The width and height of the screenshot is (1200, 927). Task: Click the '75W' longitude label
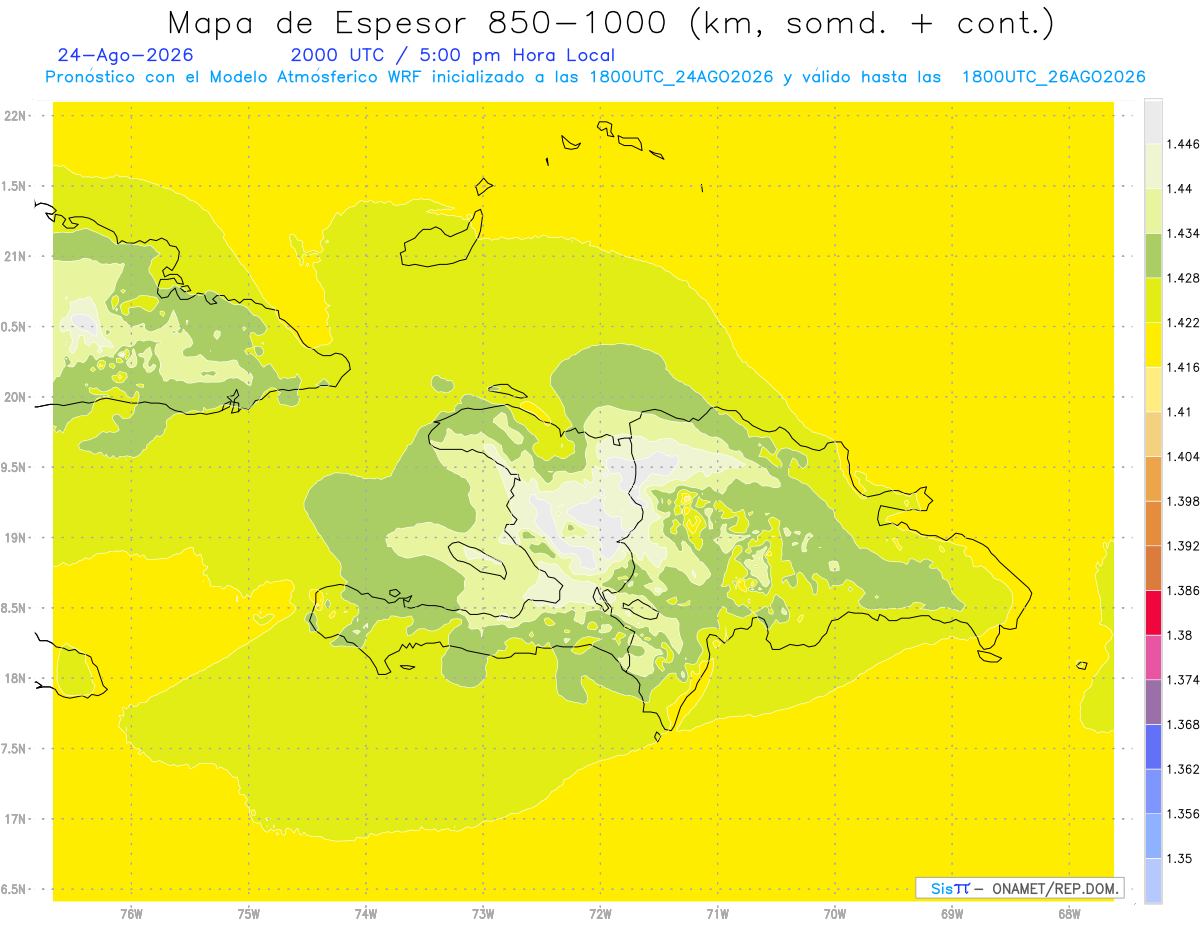(249, 913)
